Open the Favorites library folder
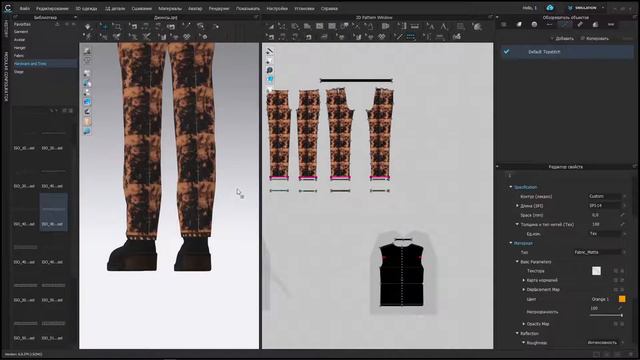This screenshot has height=360, width=640. click(22, 24)
